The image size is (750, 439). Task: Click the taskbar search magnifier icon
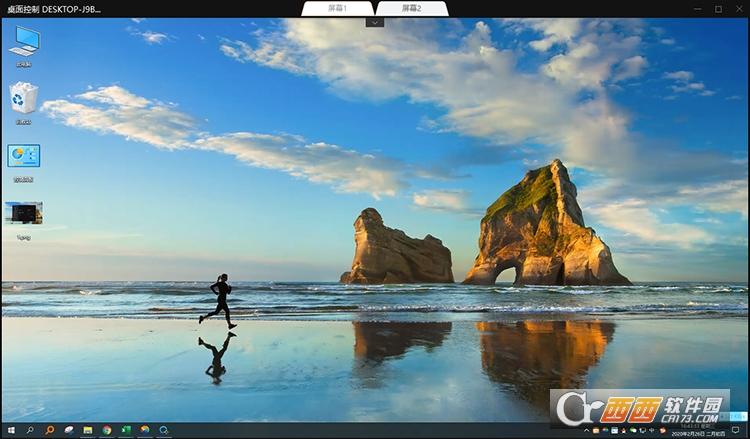pyautogui.click(x=30, y=430)
